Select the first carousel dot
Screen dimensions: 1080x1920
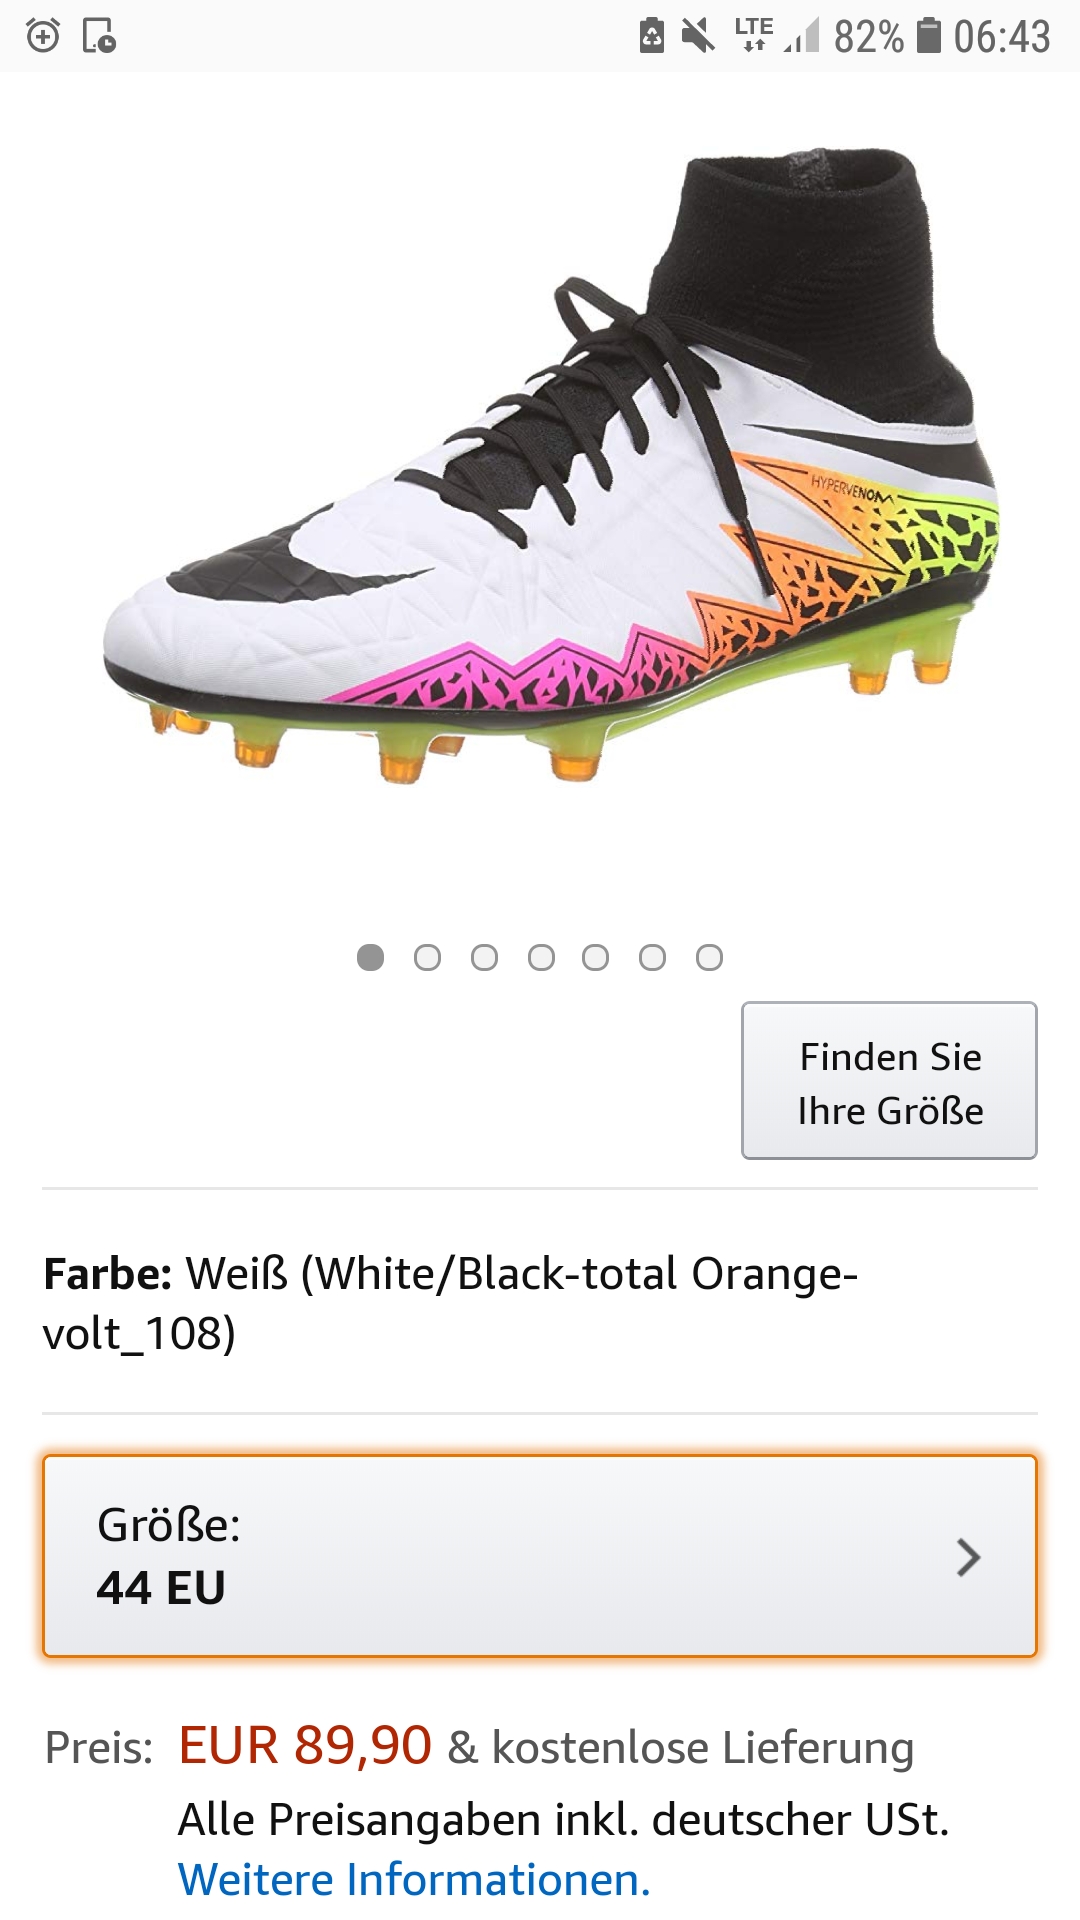[x=371, y=958]
